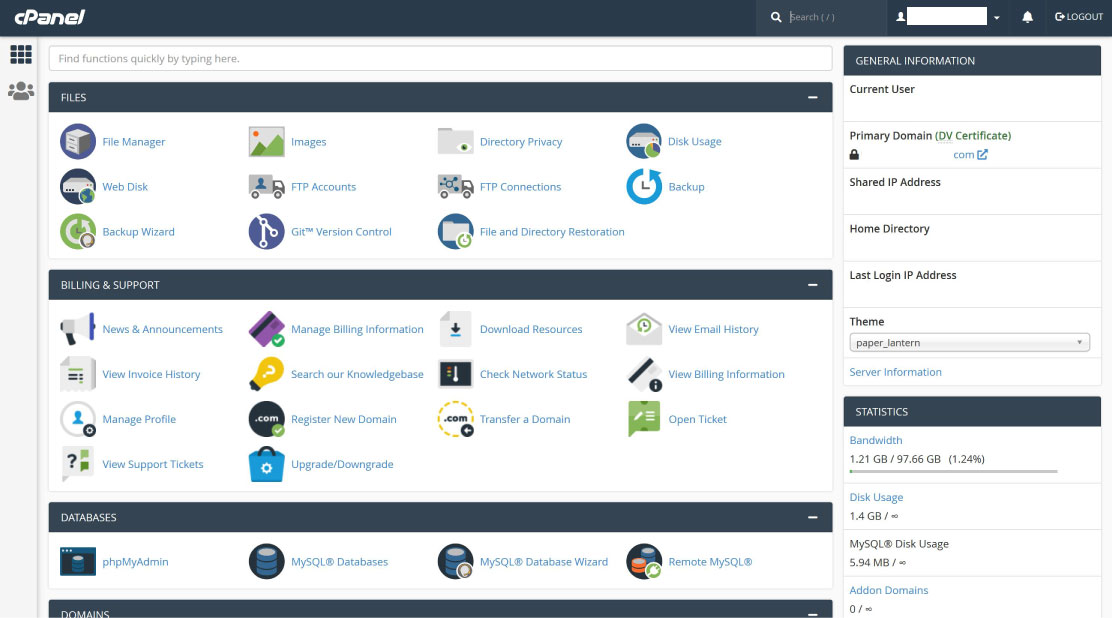Click the Git Version Control icon
Viewport: 1112px width, 618px height.
(267, 232)
